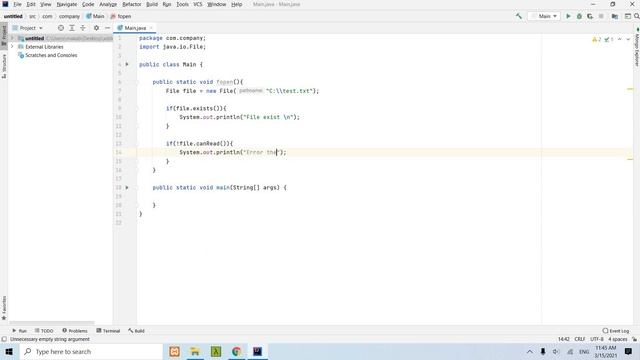This screenshot has height=360, width=640.
Task: Click the company breadcrumb in navigation bar
Action: (x=69, y=16)
